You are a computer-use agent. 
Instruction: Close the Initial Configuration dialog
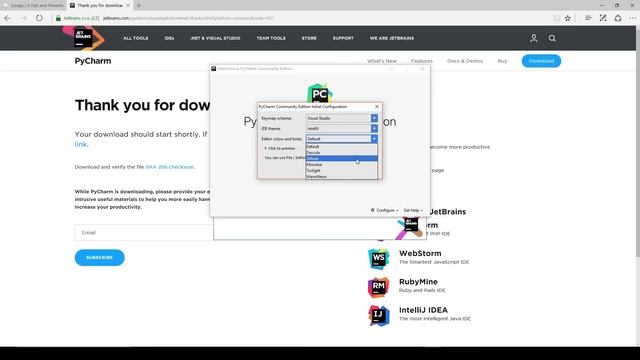(377, 107)
